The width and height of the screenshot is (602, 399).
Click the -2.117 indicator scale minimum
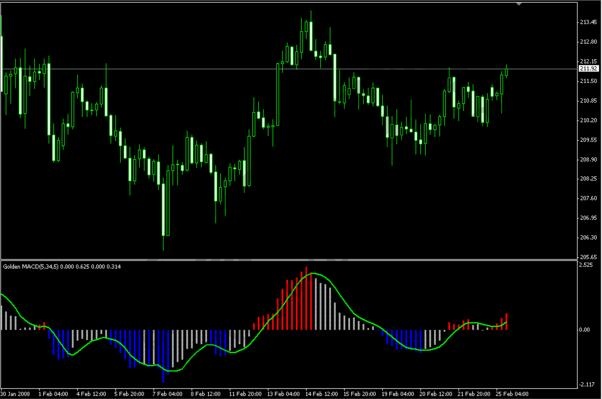(x=587, y=385)
